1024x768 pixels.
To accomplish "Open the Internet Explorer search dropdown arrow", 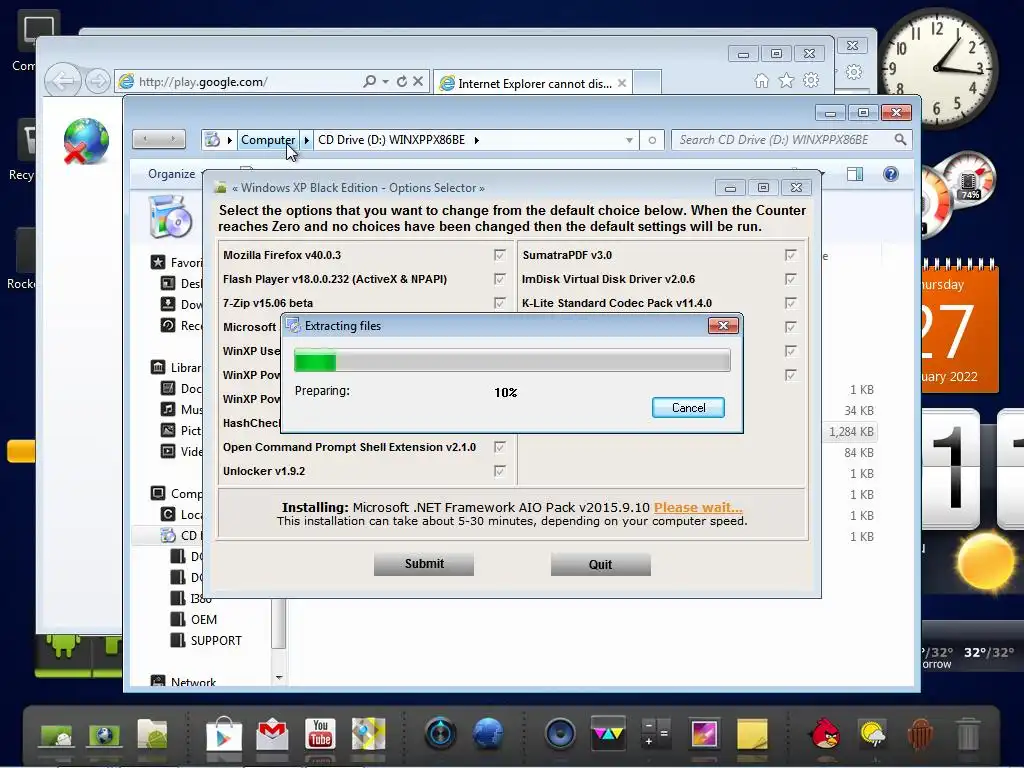I will [x=385, y=81].
